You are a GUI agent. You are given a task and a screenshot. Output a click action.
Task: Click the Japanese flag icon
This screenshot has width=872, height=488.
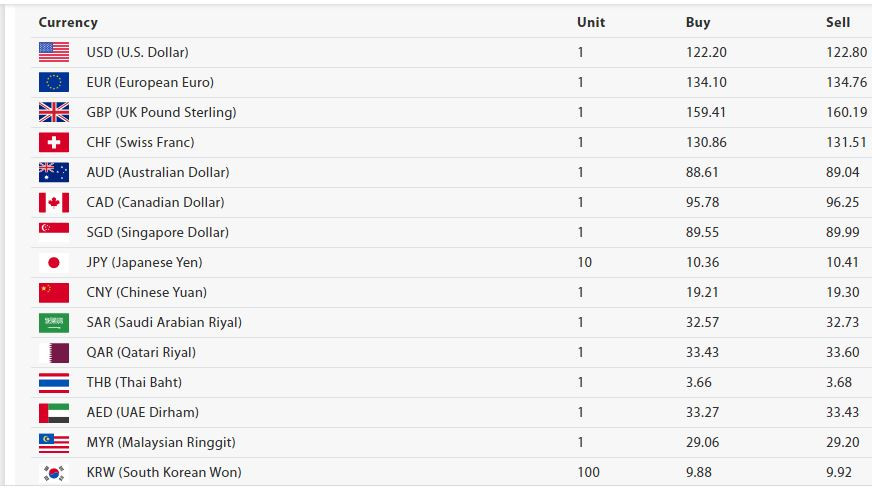pos(54,262)
